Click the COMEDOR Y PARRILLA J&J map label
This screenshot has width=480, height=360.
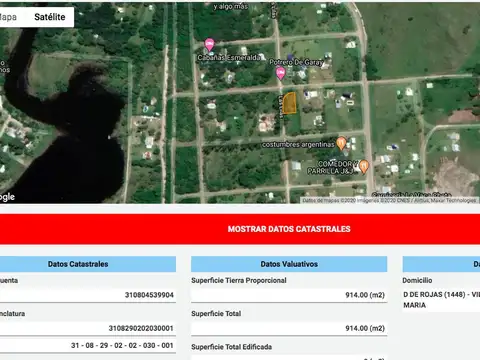(x=332, y=168)
